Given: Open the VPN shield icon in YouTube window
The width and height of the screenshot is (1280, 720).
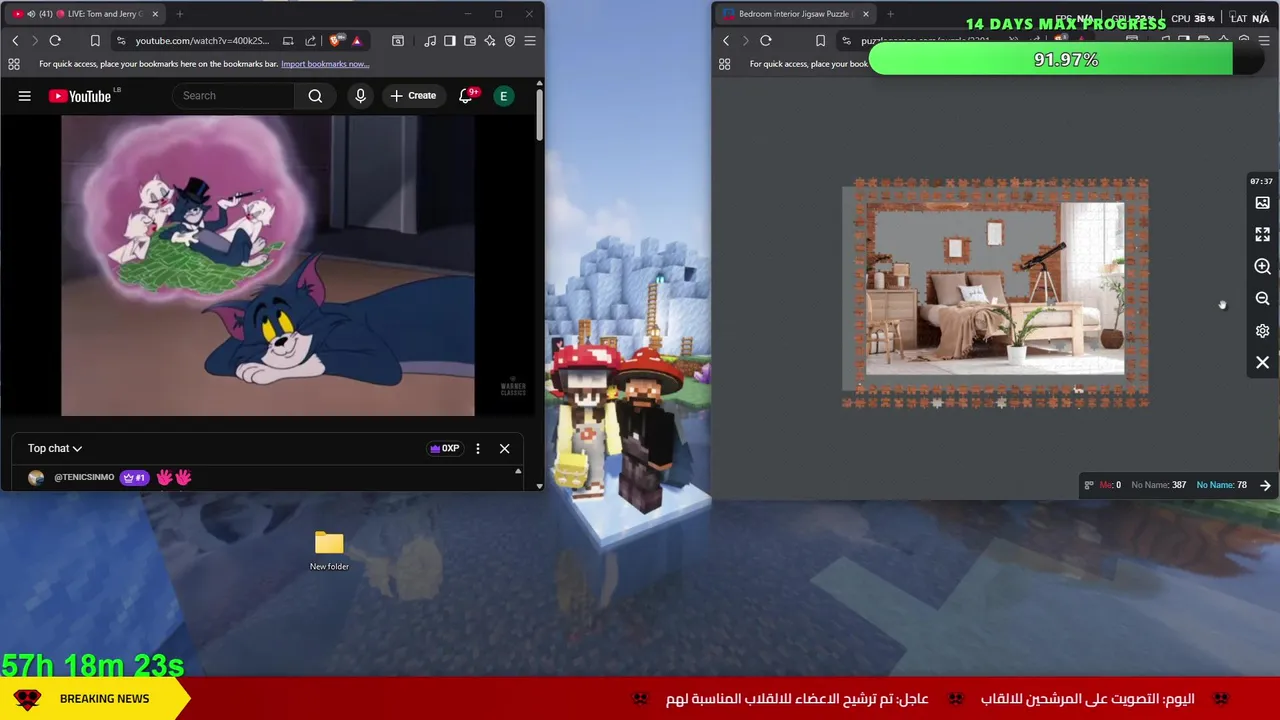Looking at the screenshot, I should pos(510,41).
